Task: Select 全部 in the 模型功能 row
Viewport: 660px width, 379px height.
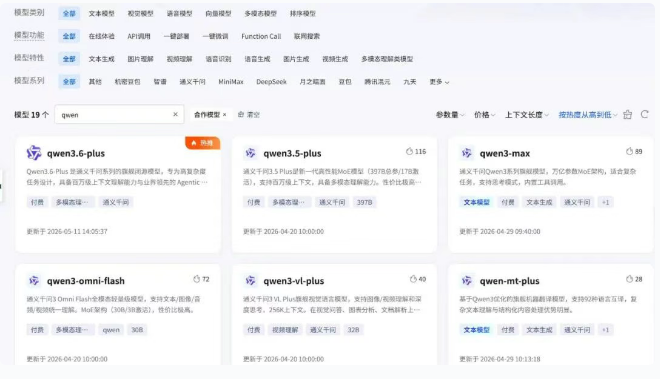Action: point(69,36)
